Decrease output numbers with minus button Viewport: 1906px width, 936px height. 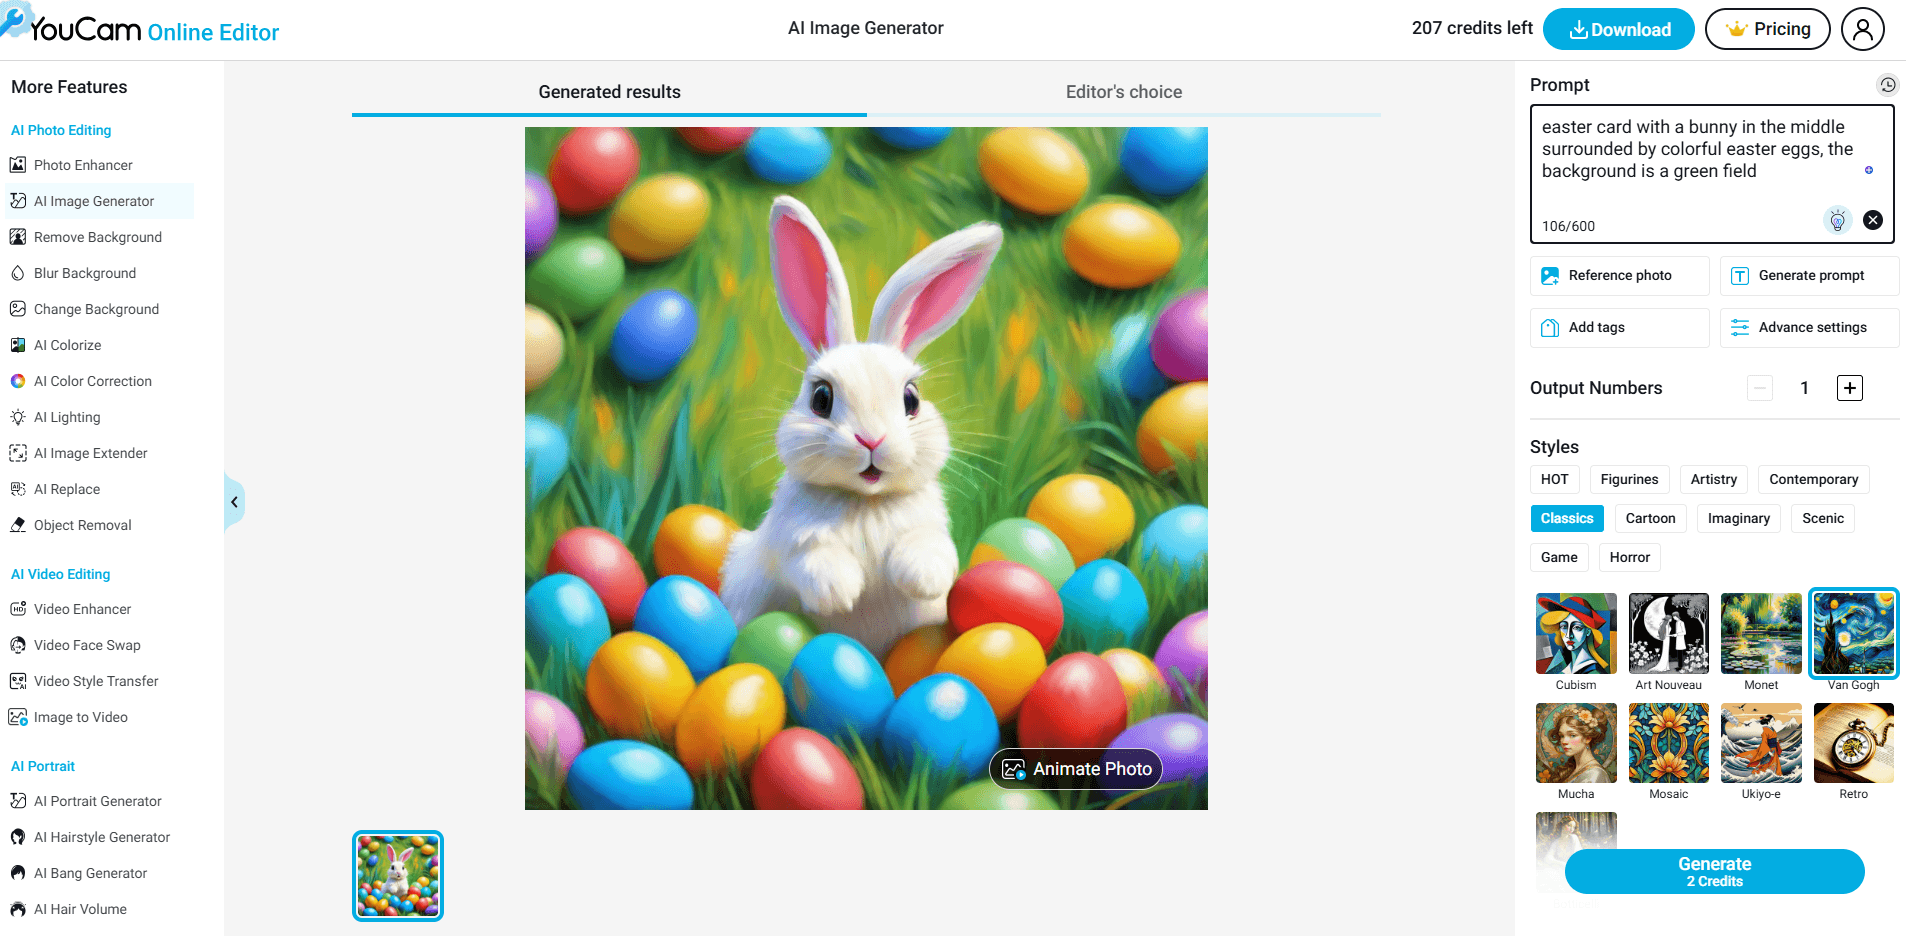tap(1760, 388)
